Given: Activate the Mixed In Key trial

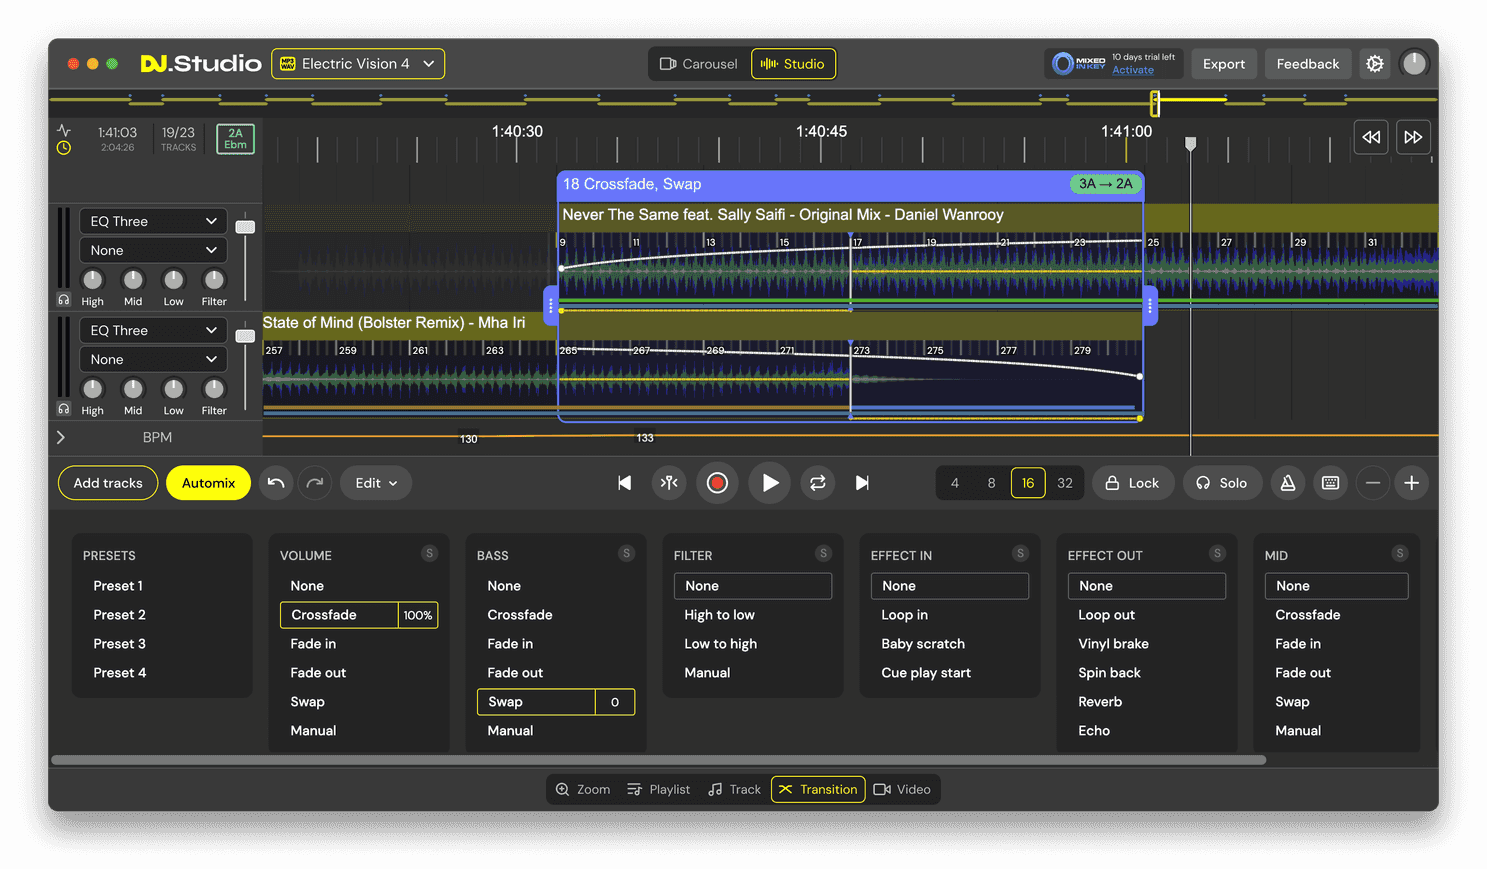Looking at the screenshot, I should click(1135, 71).
